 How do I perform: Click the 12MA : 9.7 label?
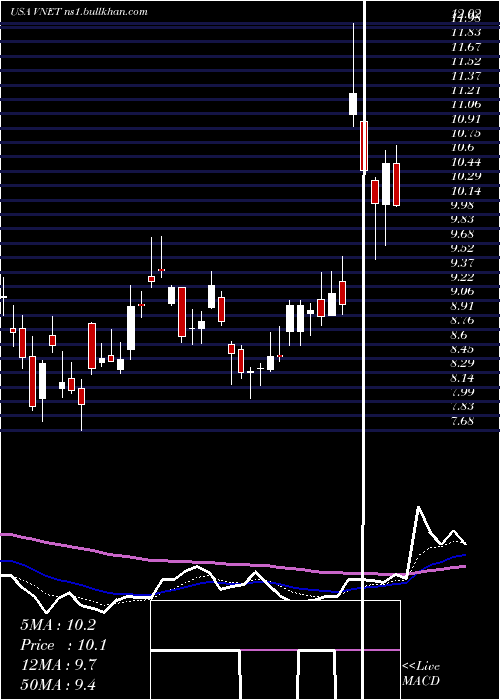(58, 665)
